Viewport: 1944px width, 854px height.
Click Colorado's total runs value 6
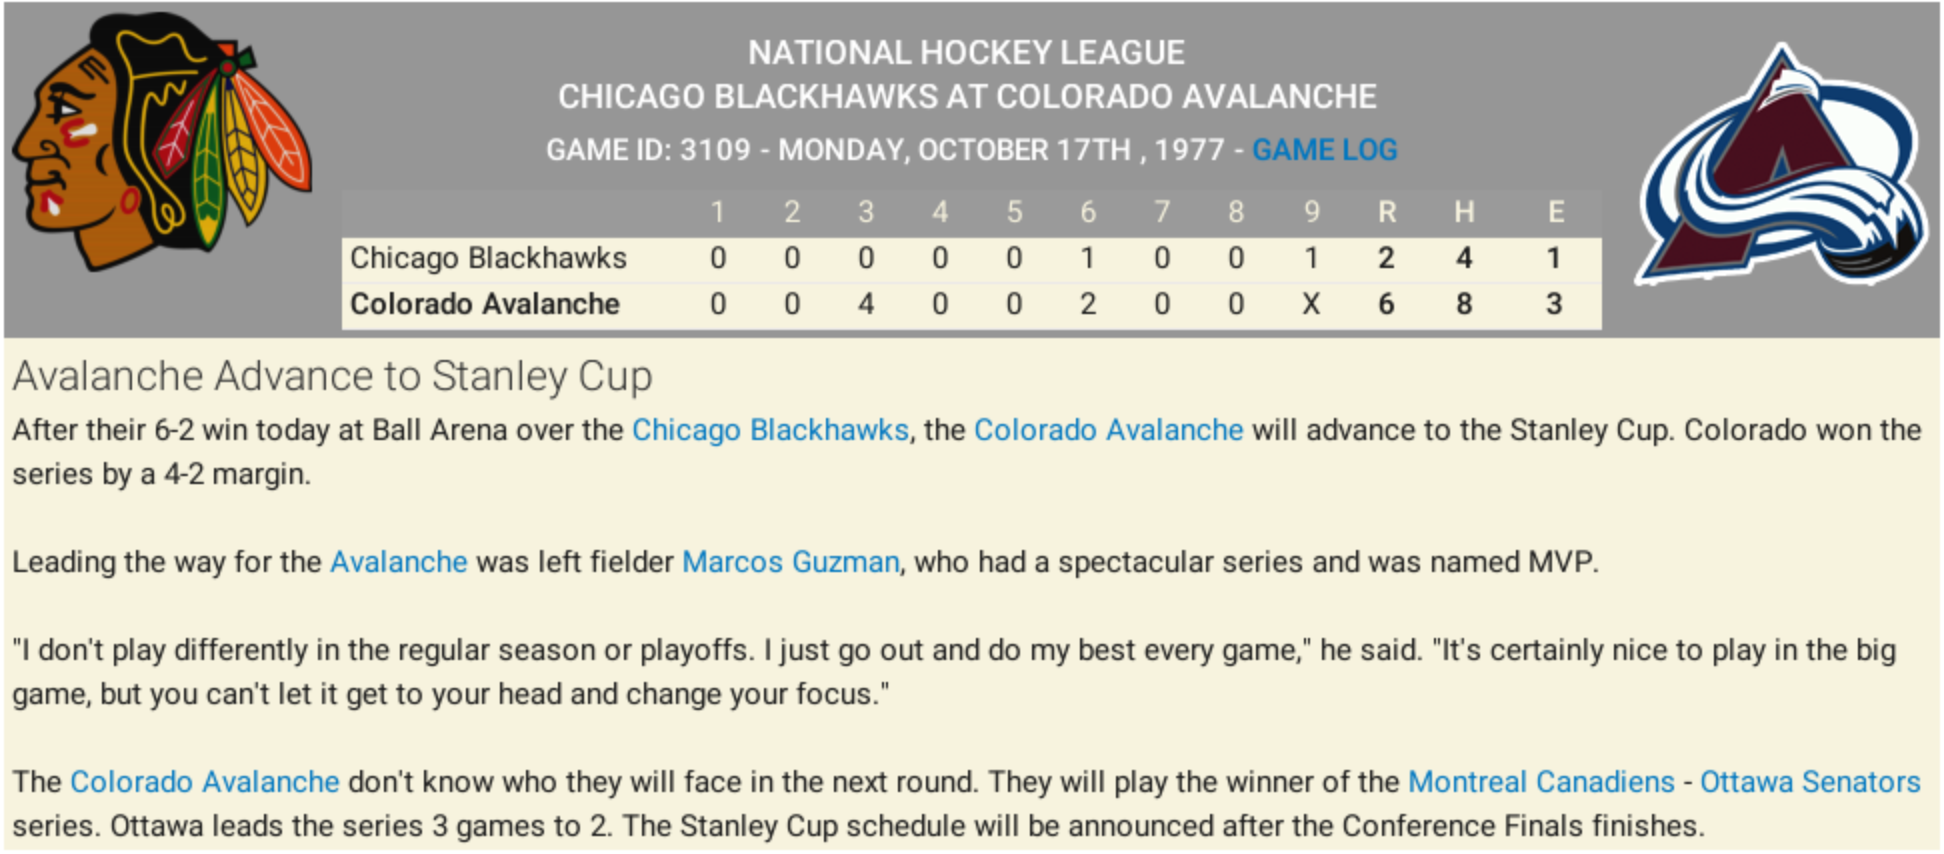point(1386,304)
